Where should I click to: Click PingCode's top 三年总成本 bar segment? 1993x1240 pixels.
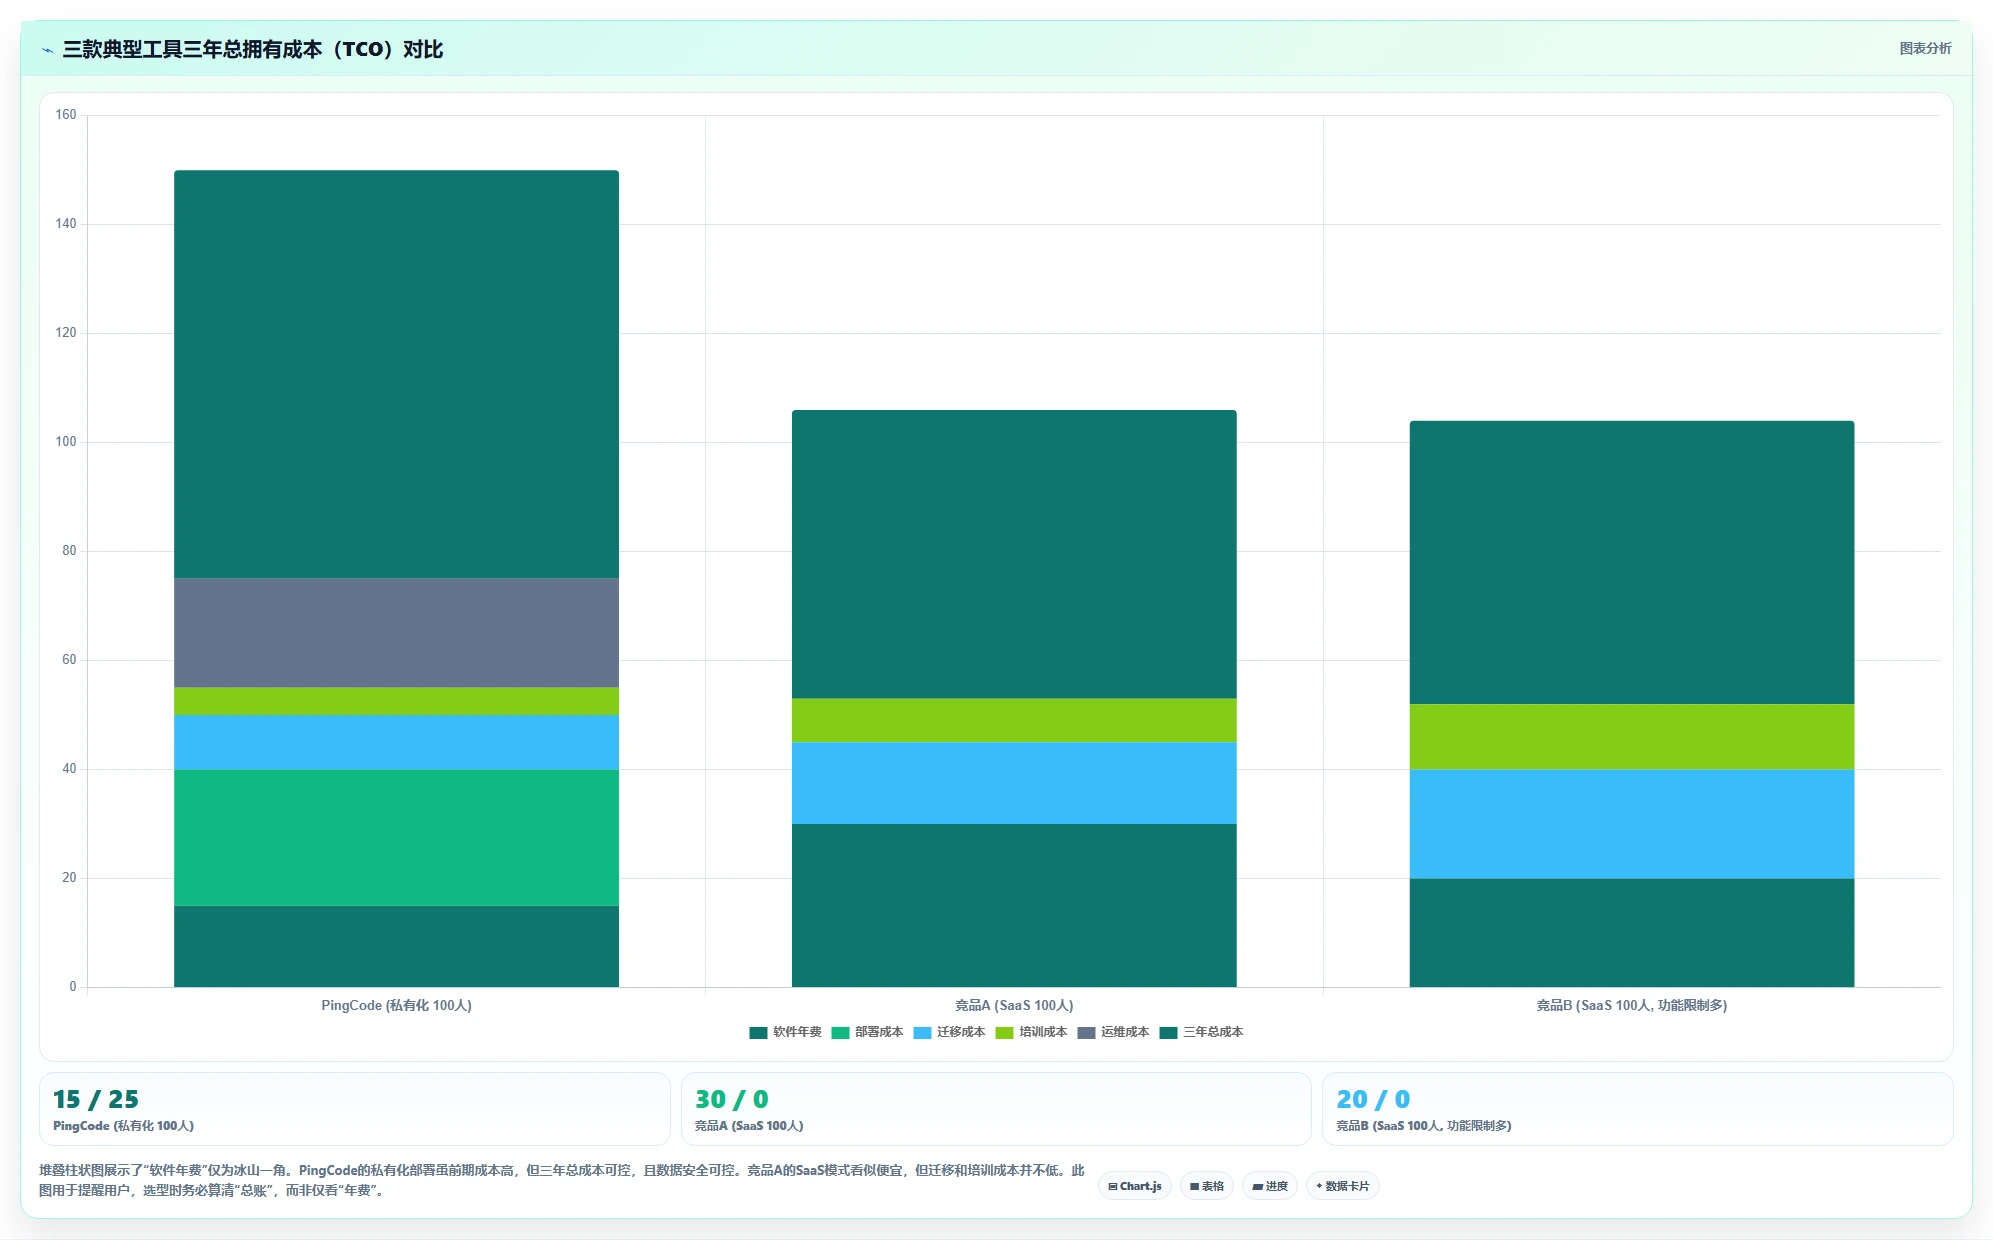[396, 374]
